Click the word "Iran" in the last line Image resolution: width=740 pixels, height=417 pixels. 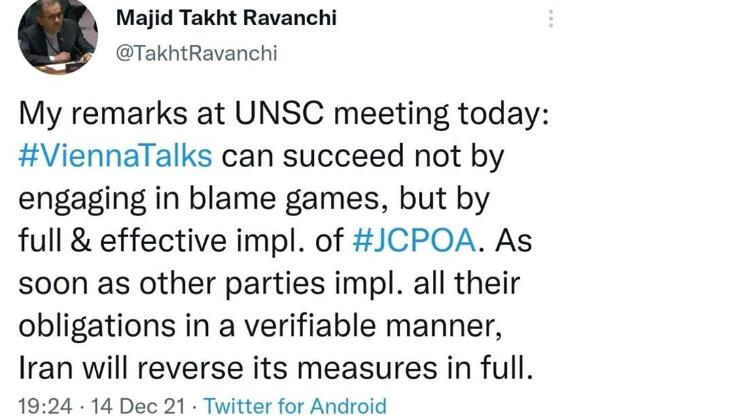[44, 367]
